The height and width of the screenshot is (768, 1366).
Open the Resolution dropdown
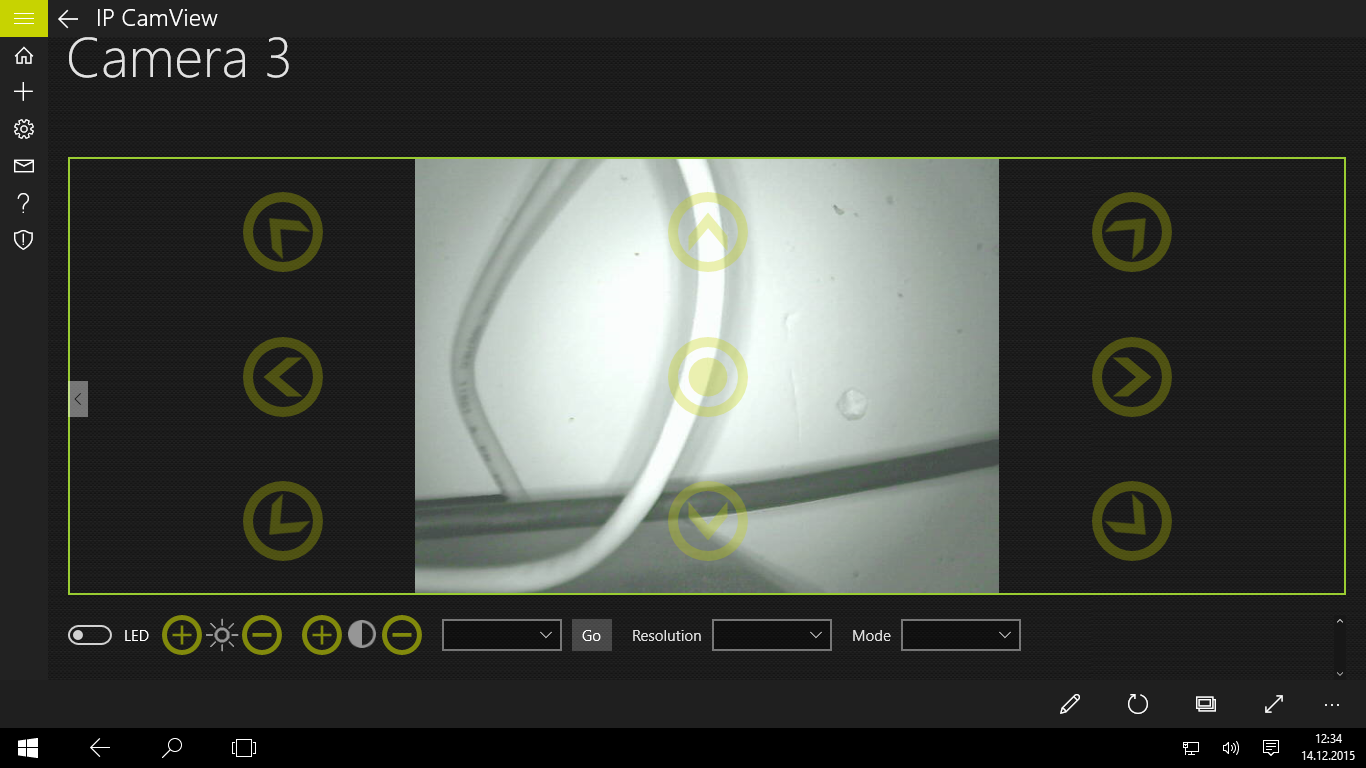pyautogui.click(x=772, y=635)
